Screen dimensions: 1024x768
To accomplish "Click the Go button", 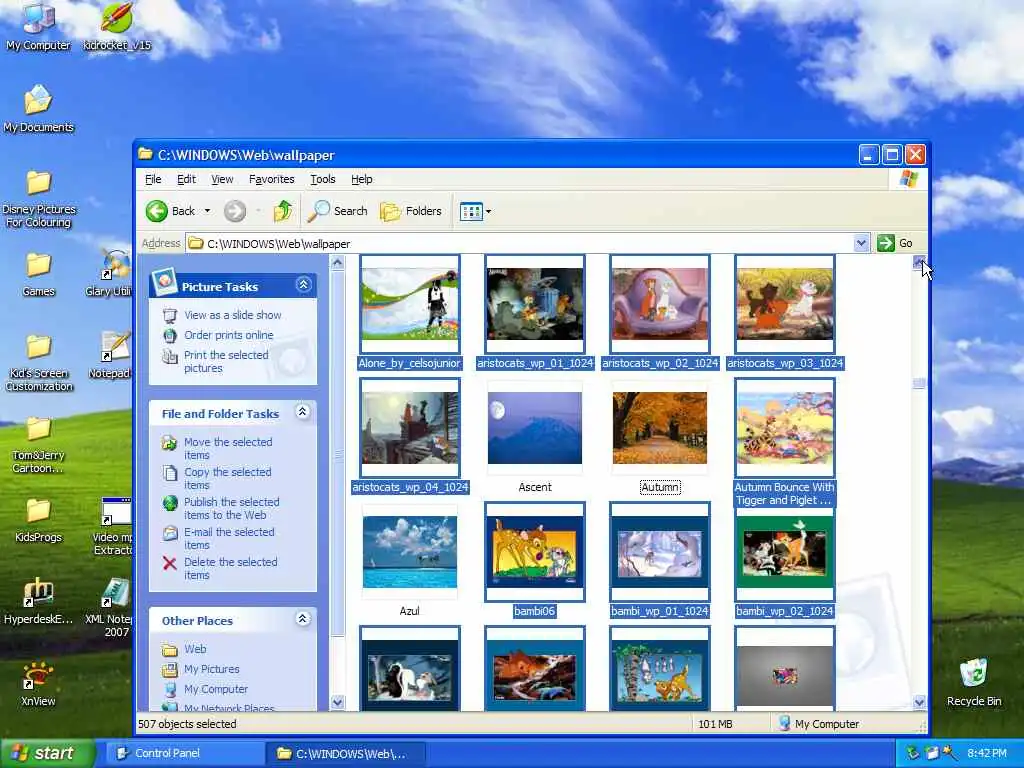I will pos(895,243).
